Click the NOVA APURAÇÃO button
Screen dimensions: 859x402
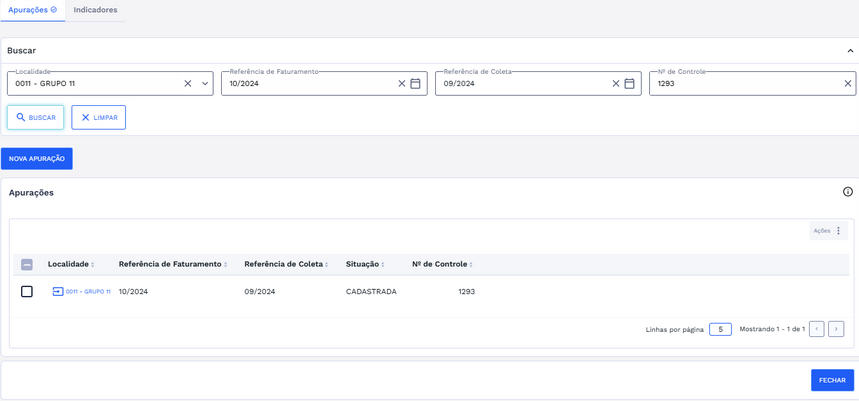37,159
